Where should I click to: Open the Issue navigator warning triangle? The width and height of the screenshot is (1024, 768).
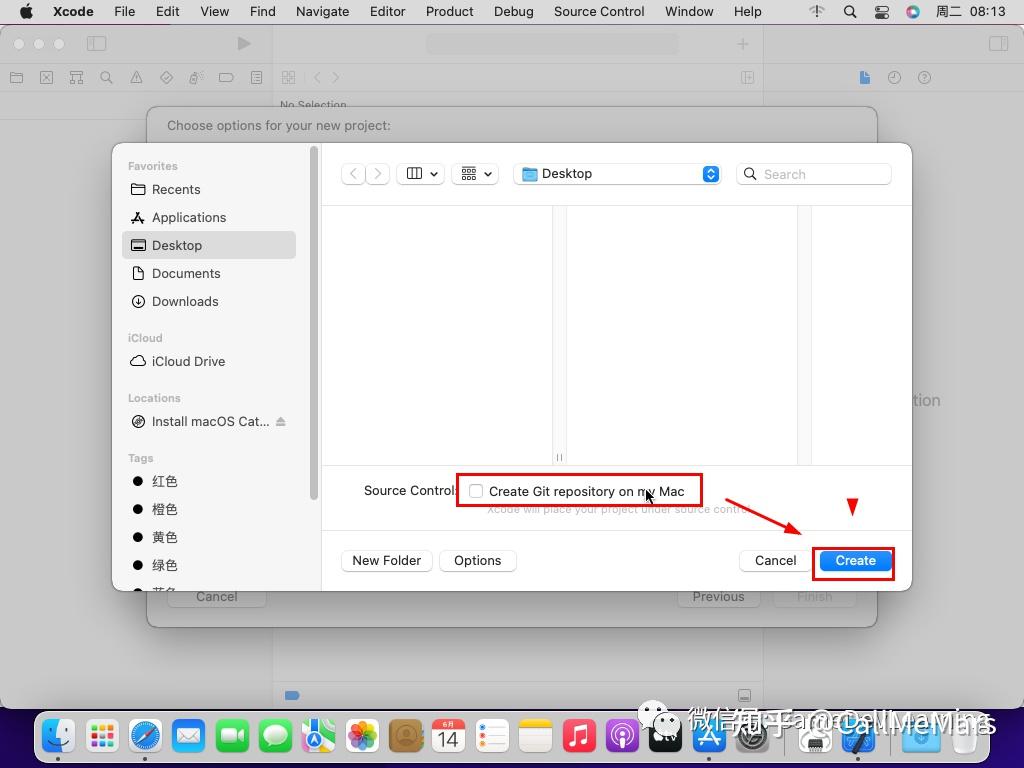(136, 78)
